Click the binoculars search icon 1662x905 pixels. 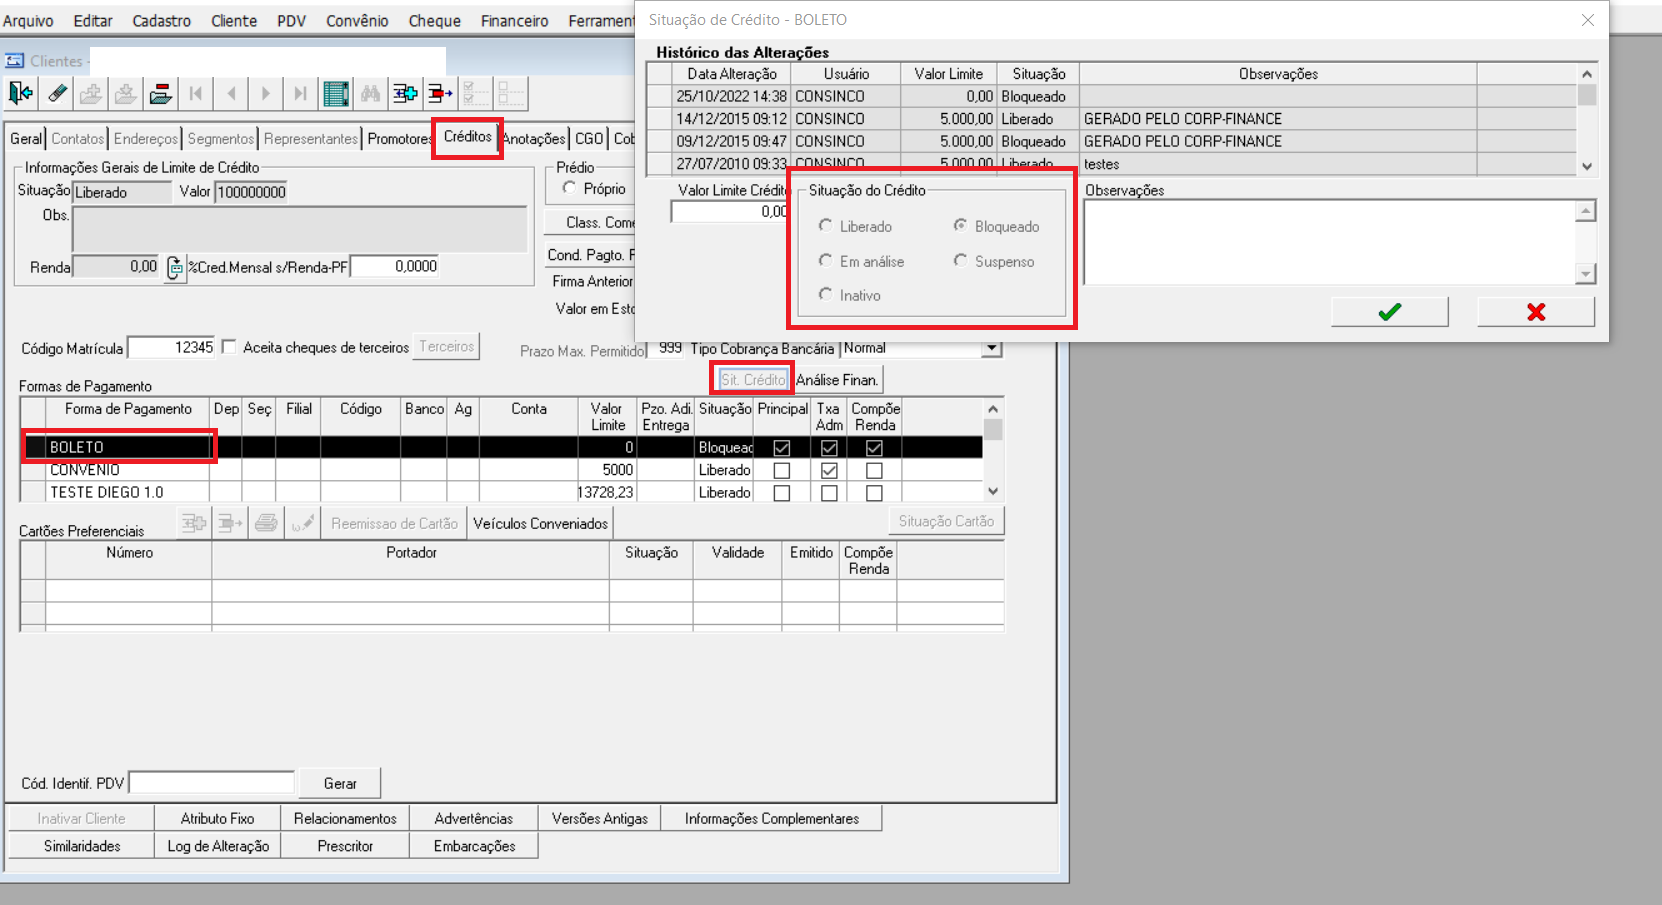(x=371, y=94)
